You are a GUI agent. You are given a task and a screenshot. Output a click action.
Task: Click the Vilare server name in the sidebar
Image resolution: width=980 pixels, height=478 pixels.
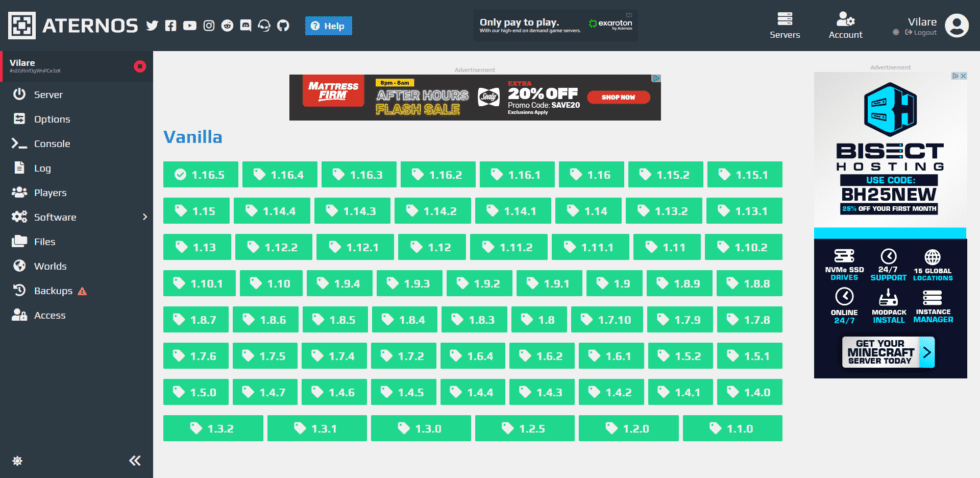click(22, 63)
